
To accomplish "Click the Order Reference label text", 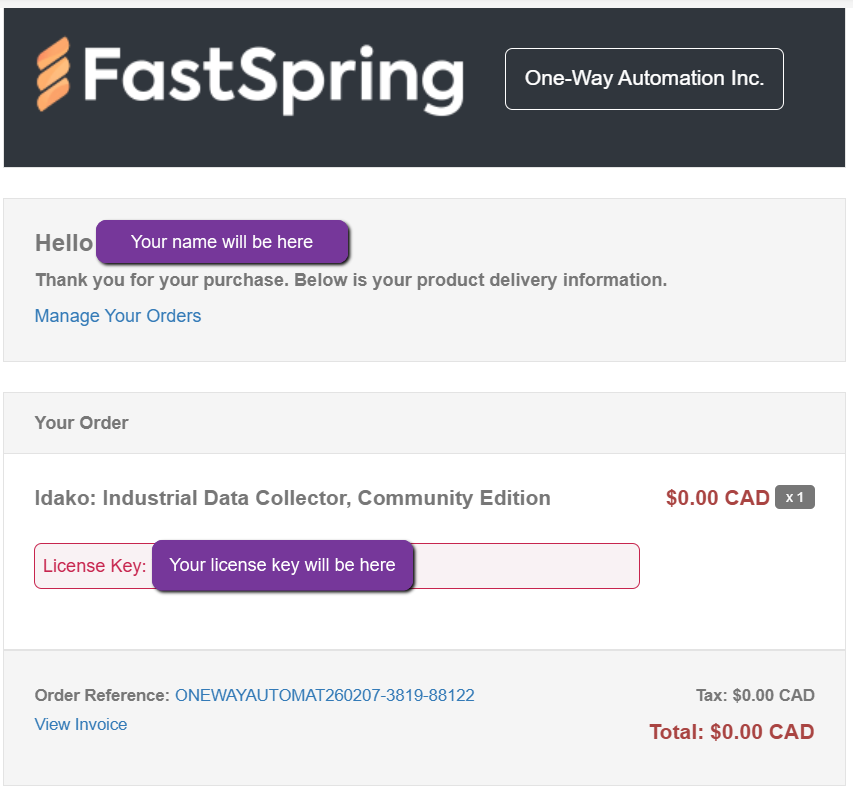I will pyautogui.click(x=102, y=695).
